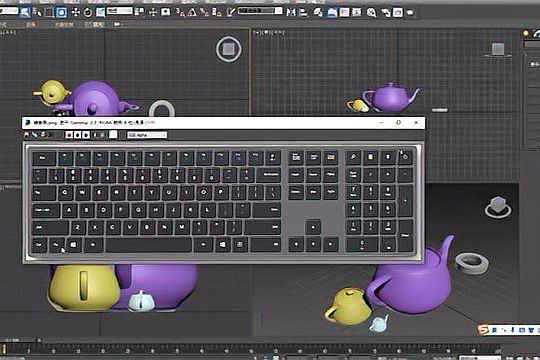
Task: Click the Create tab sun icon in command panel
Action: [x=526, y=33]
